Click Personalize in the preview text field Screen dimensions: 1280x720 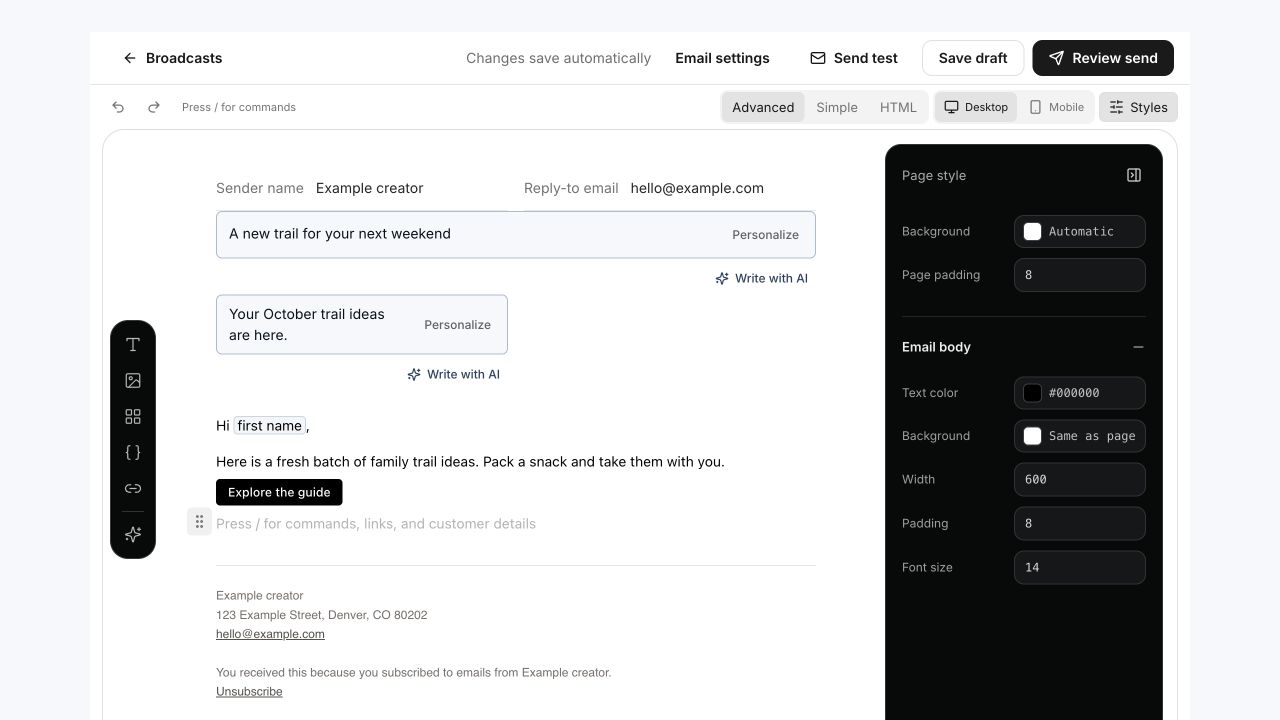[457, 325]
